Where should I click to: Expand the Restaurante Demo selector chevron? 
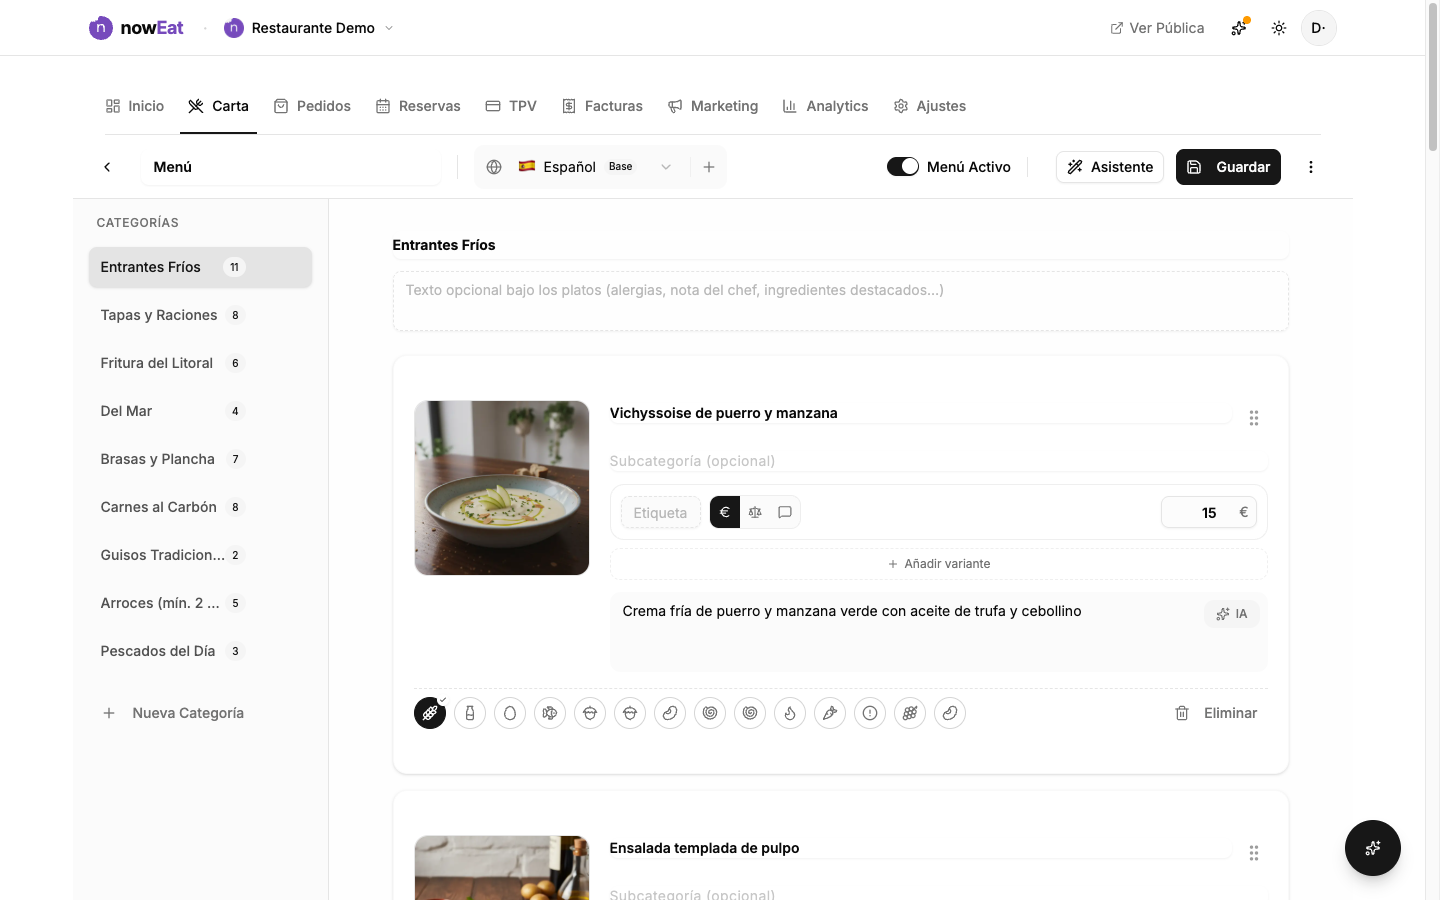pyautogui.click(x=389, y=28)
